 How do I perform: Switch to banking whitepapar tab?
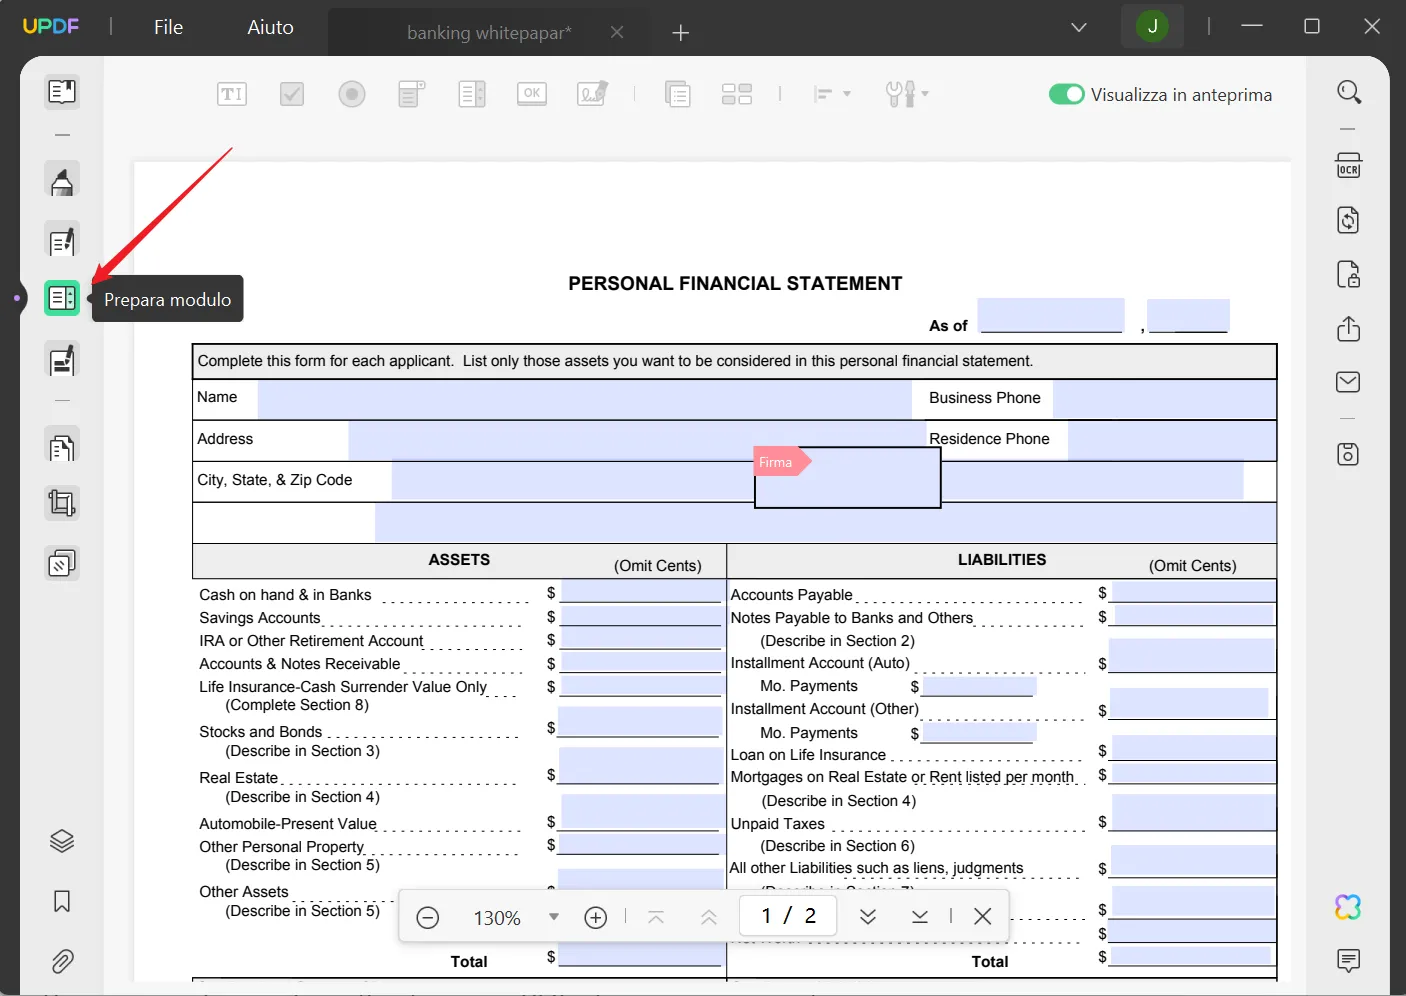pos(489,33)
